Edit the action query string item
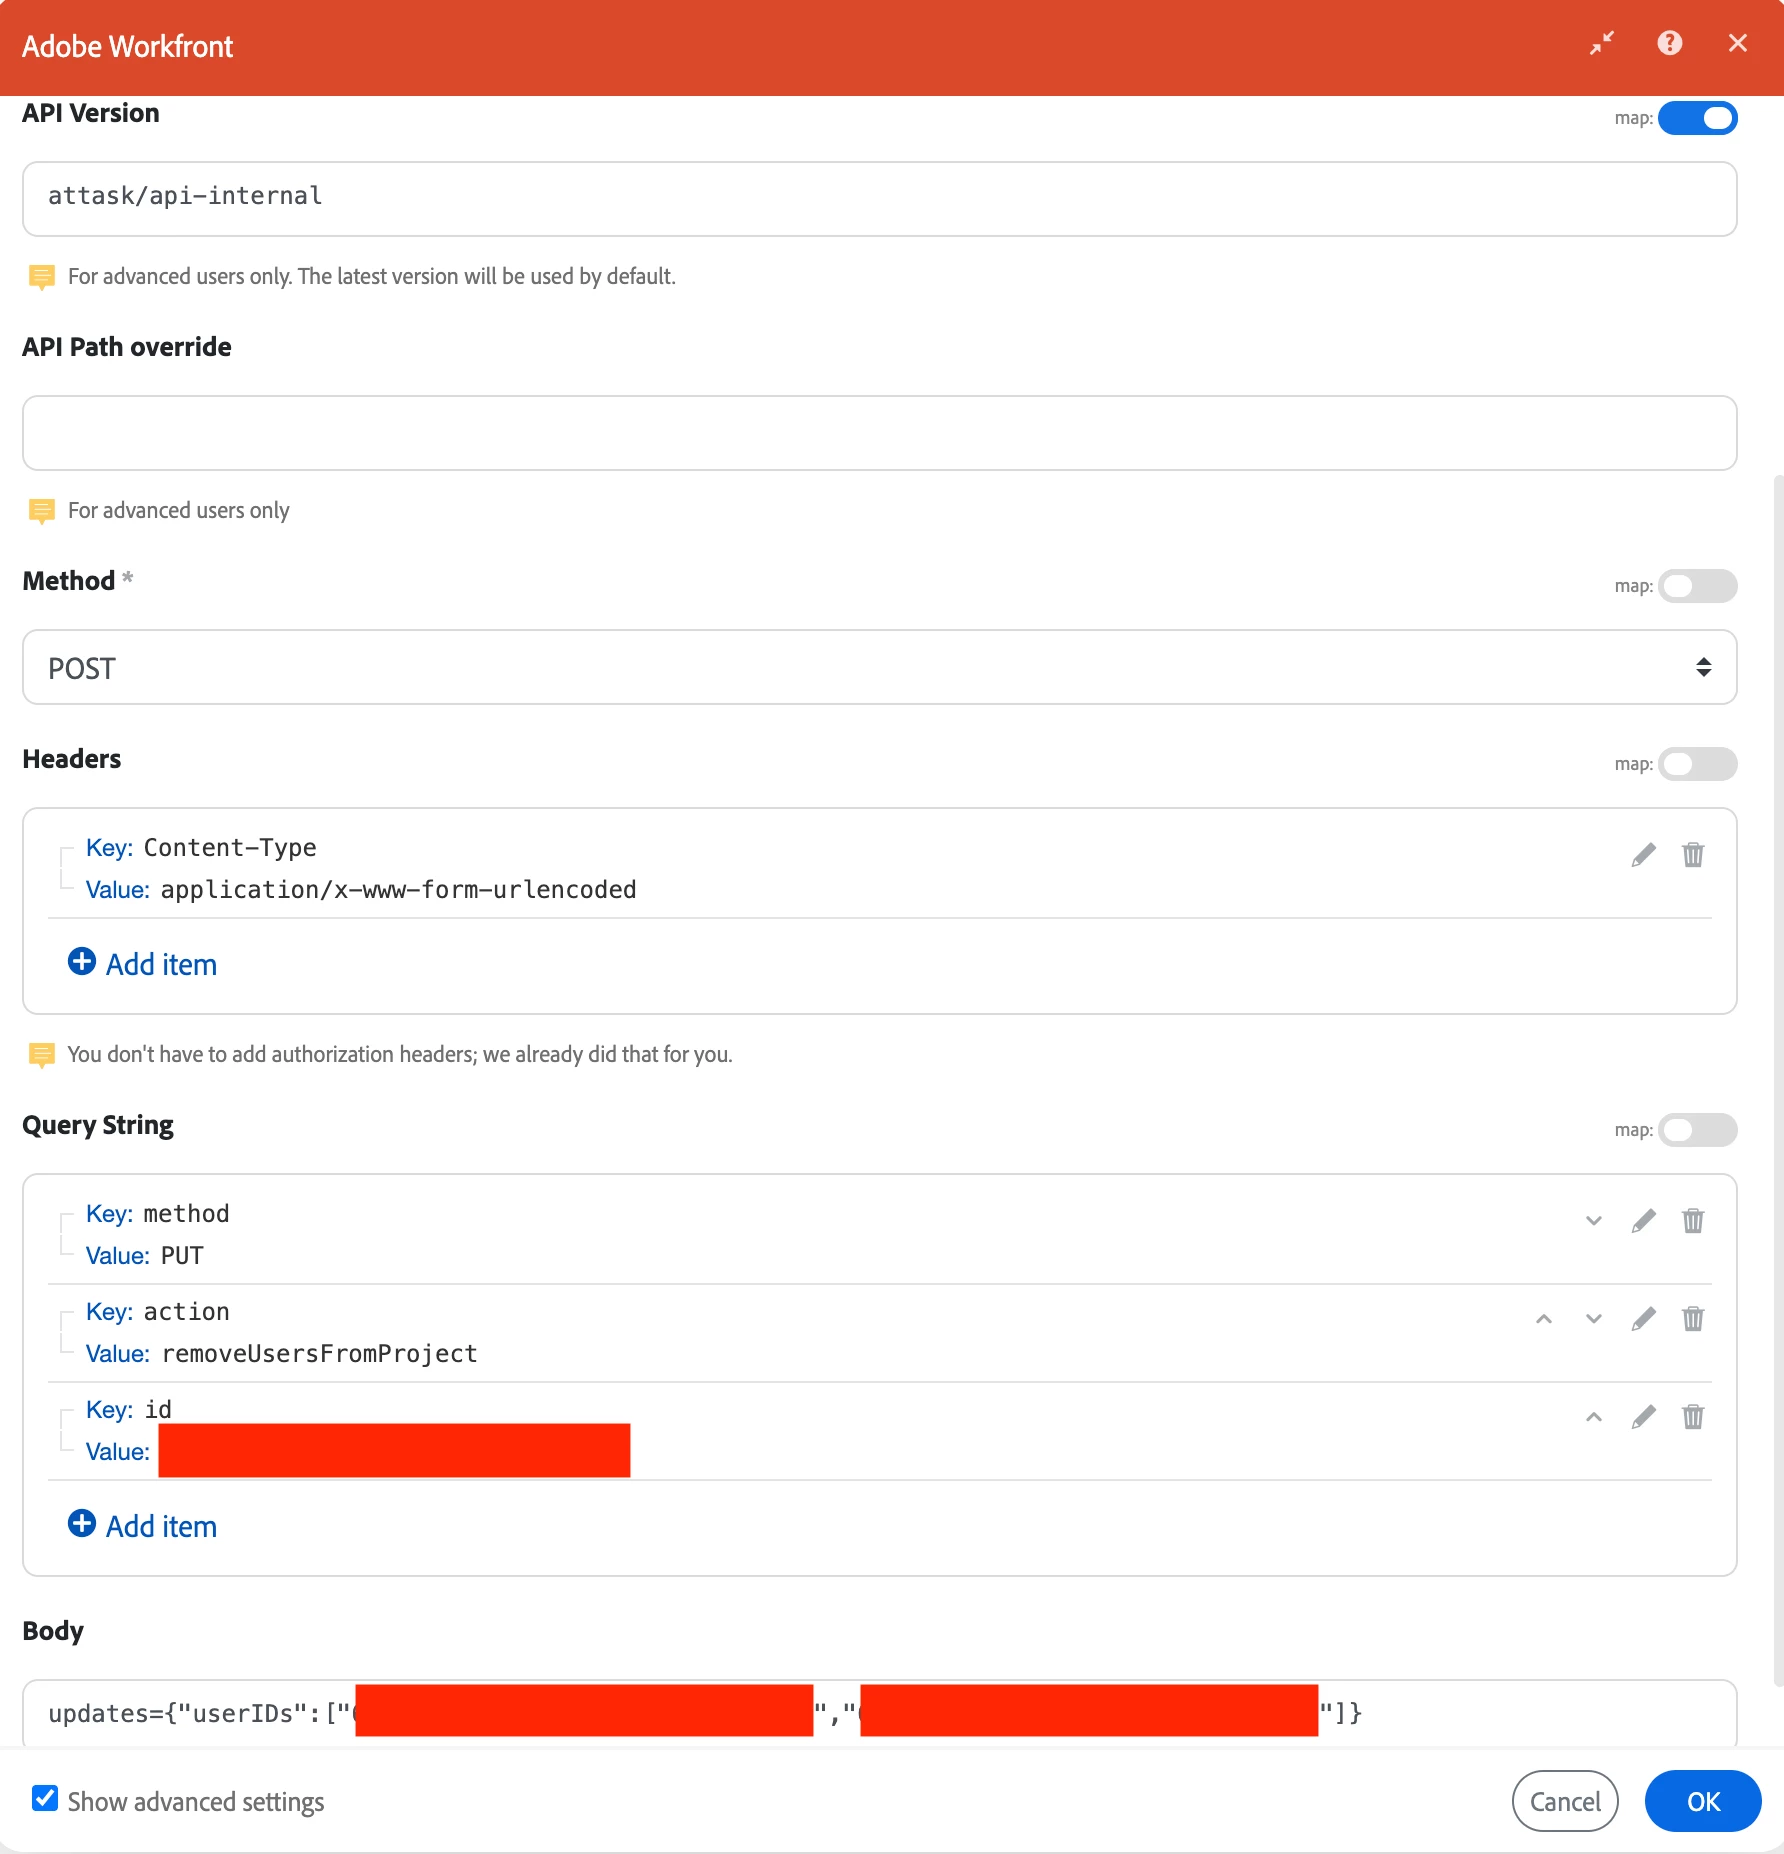Viewport: 1784px width, 1854px height. coord(1643,1319)
